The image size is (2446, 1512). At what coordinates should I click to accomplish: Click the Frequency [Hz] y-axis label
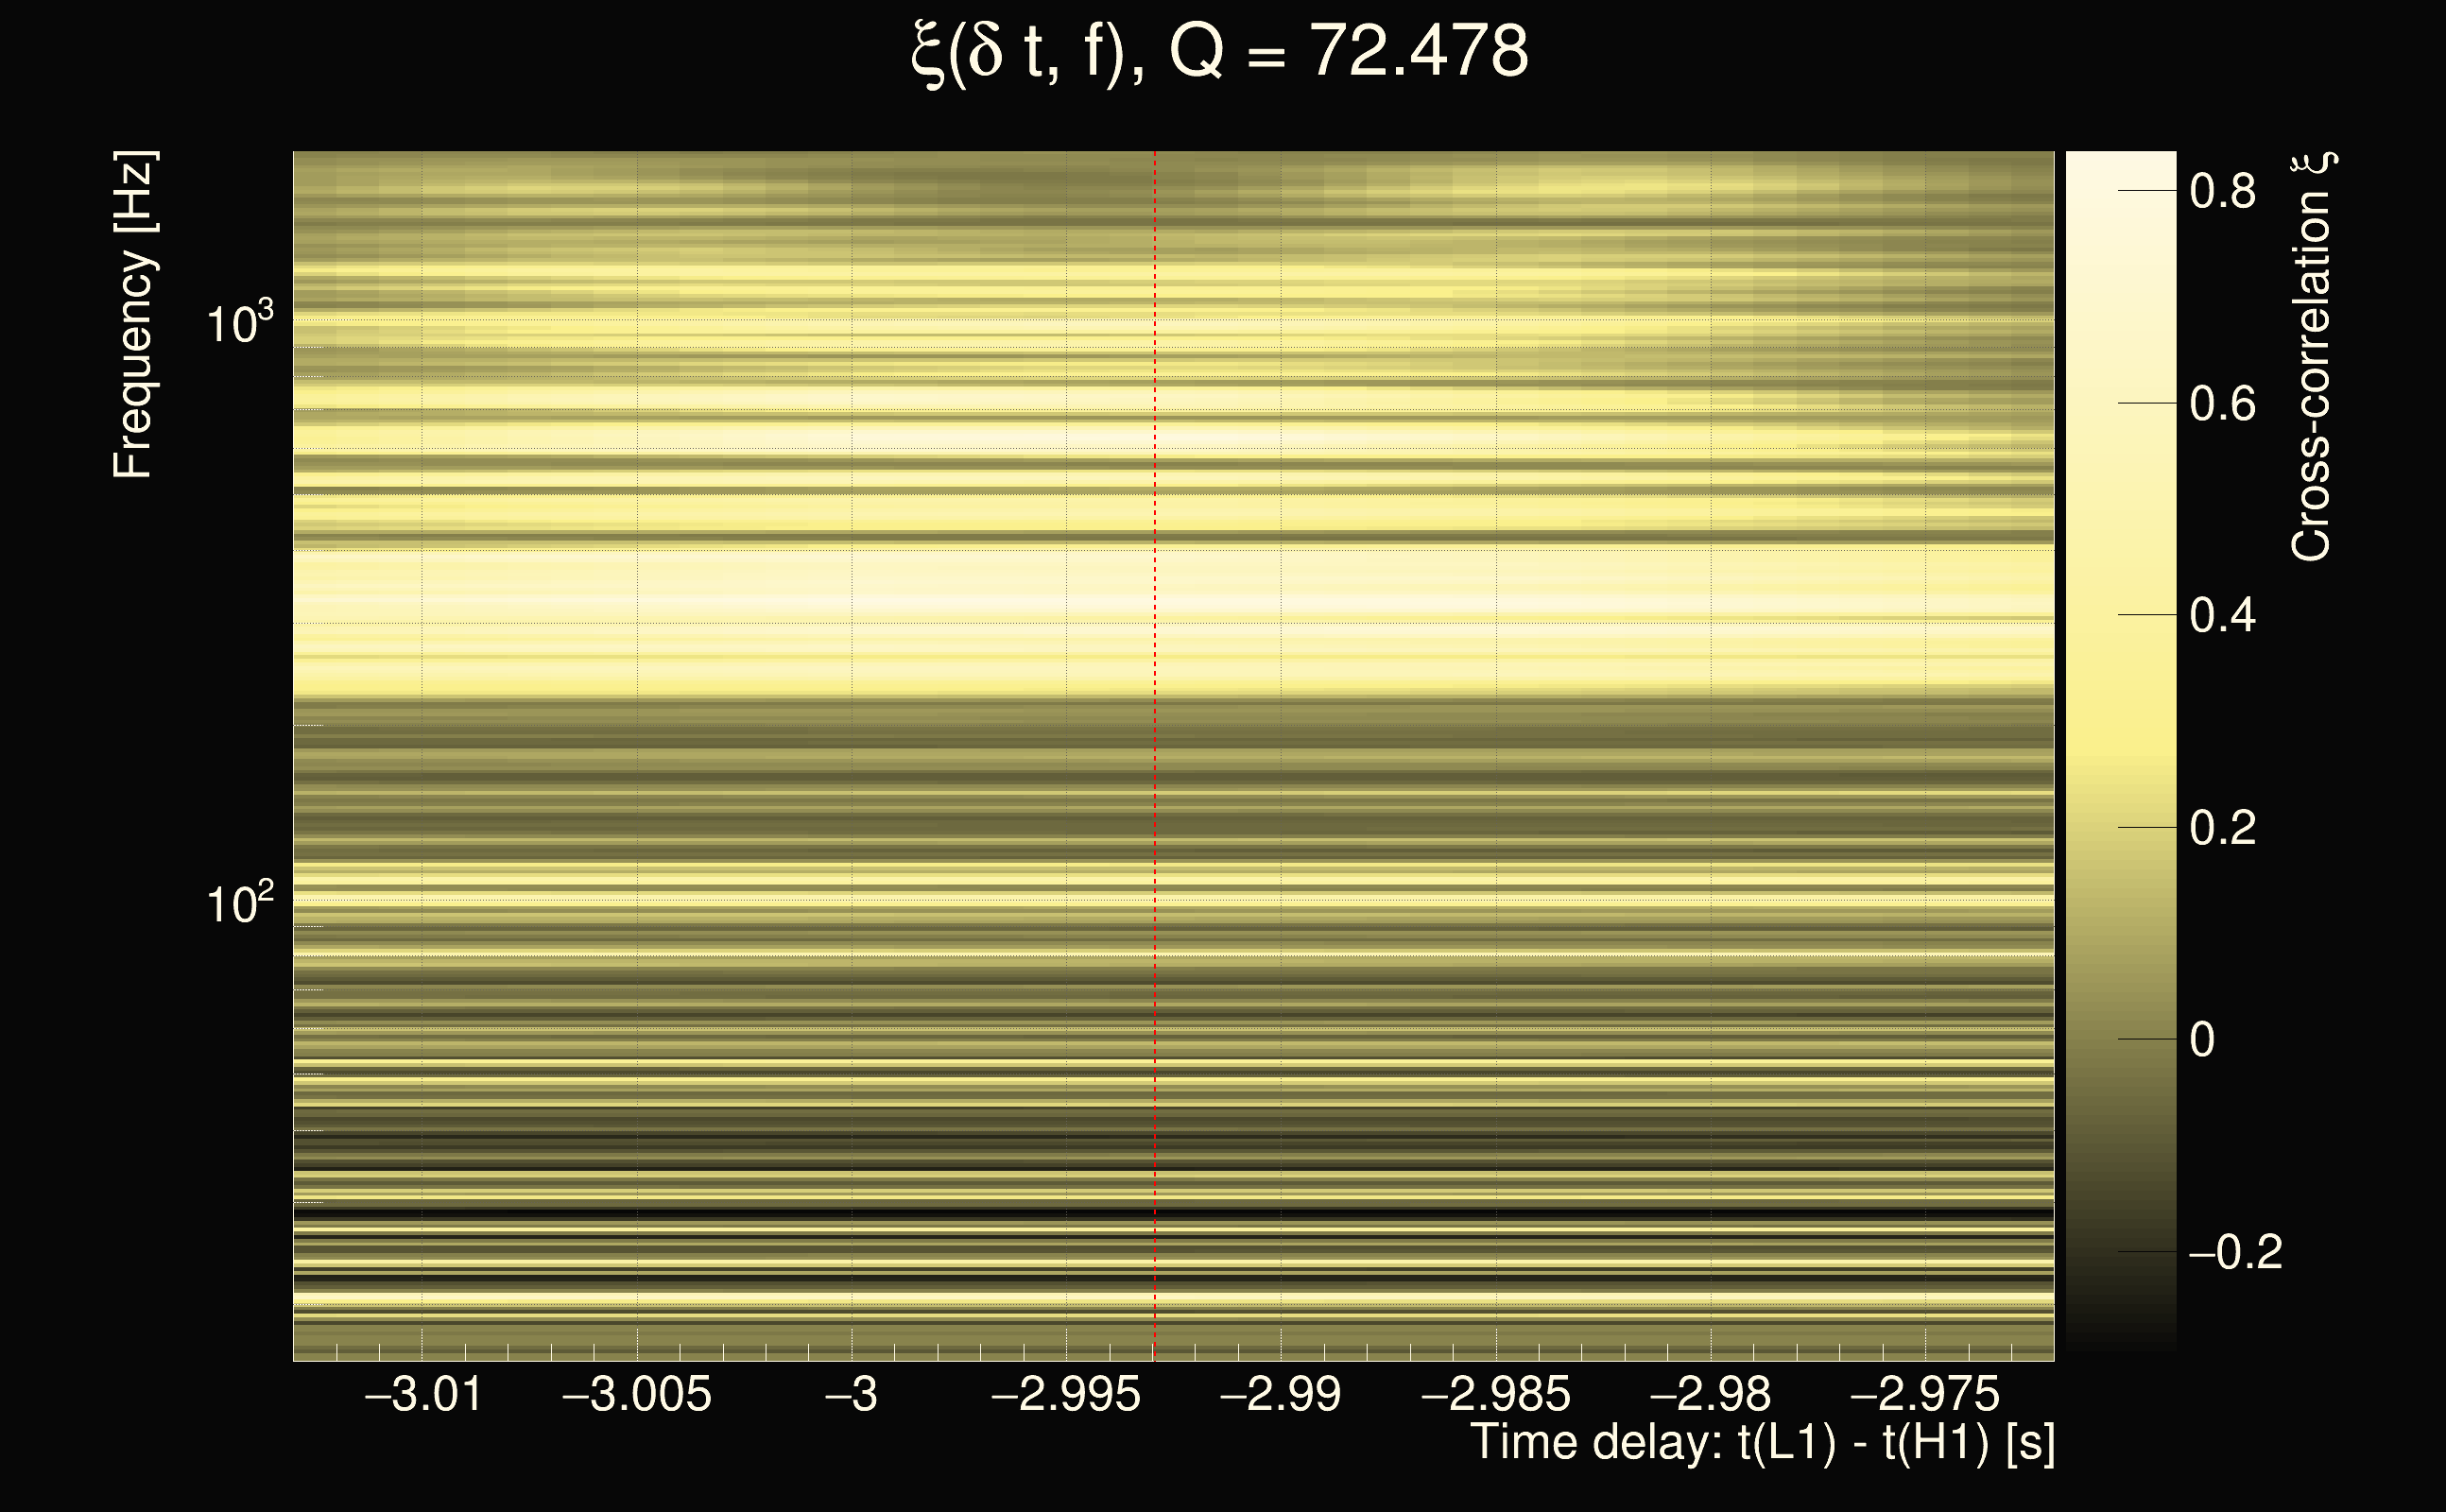[x=133, y=315]
